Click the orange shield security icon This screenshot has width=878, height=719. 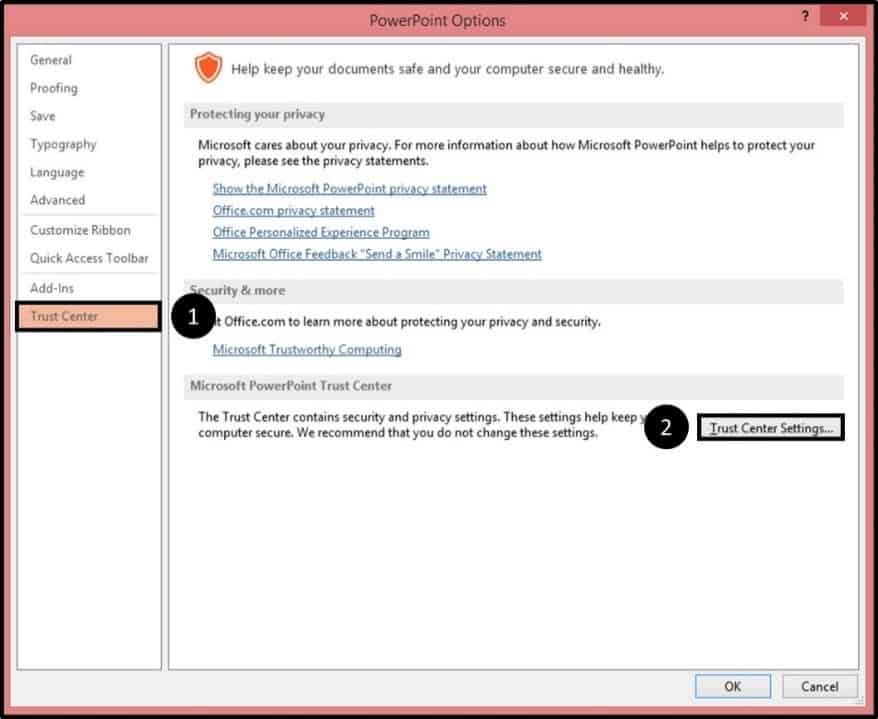(x=208, y=68)
